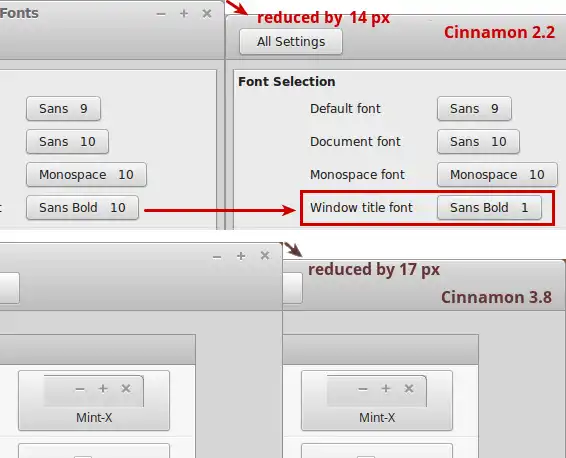Select Mint-X theme thumbnail under Cinnamon 3.8

(377, 400)
